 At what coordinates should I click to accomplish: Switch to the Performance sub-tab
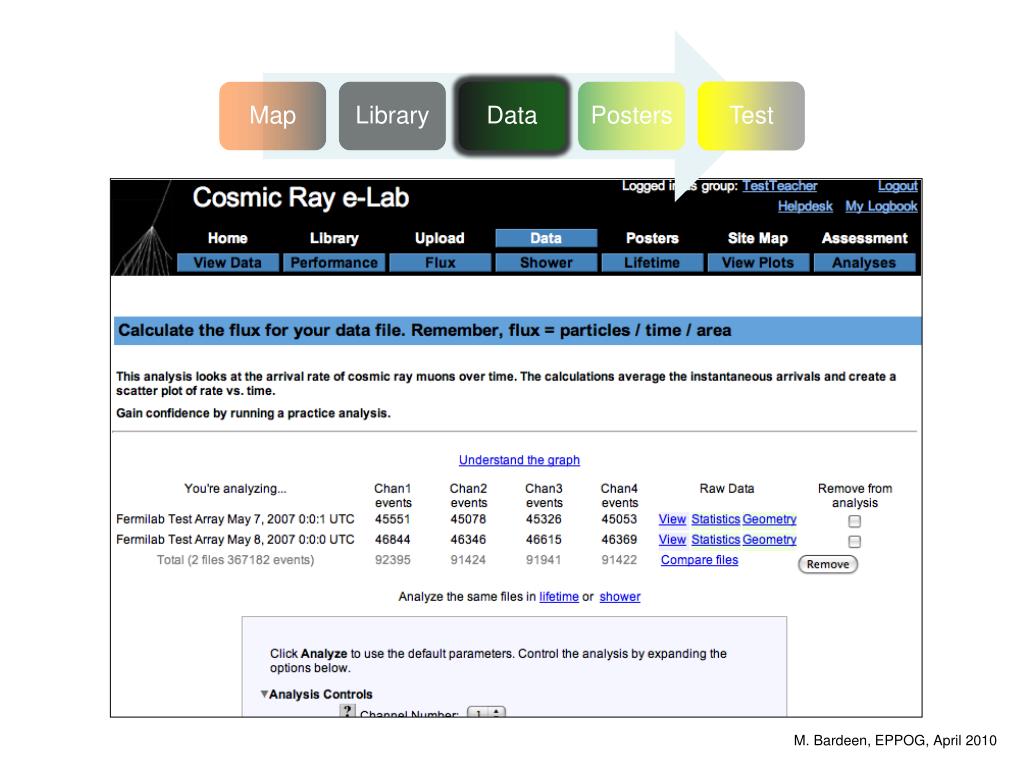[334, 263]
